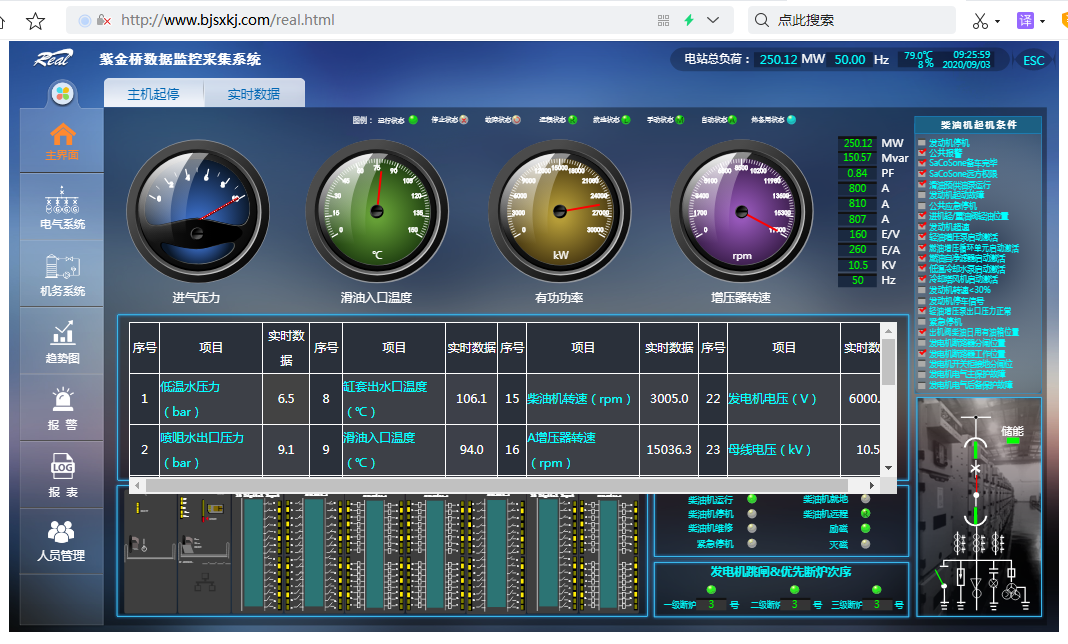The height and width of the screenshot is (644, 1068).
Task: Toggle the 紧急停机 condition checkbox
Action: [922, 321]
